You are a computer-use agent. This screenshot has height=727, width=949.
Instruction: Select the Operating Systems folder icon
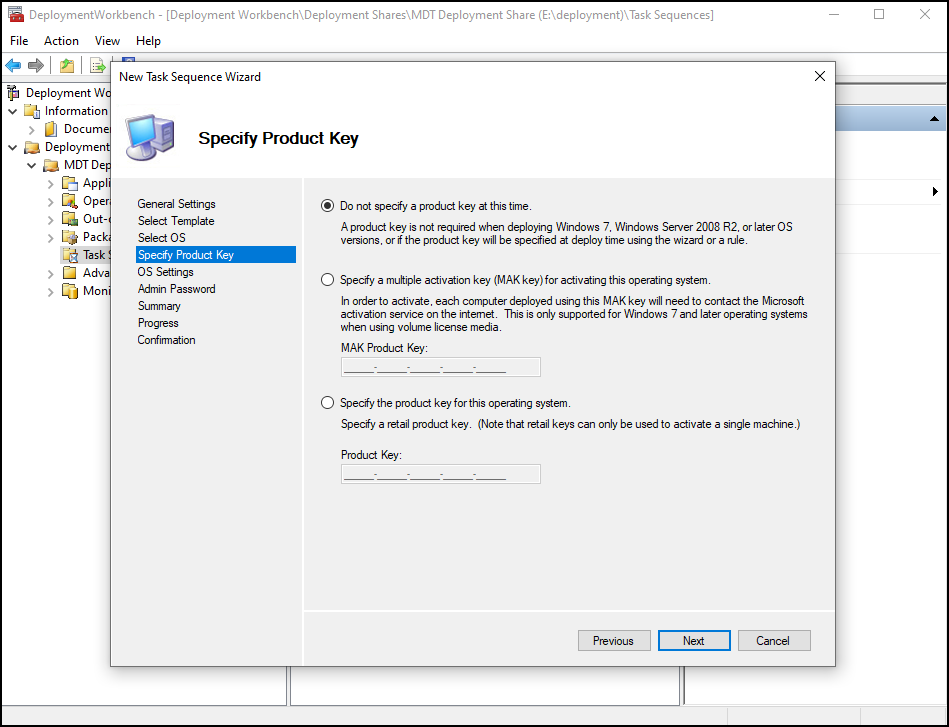pos(70,201)
